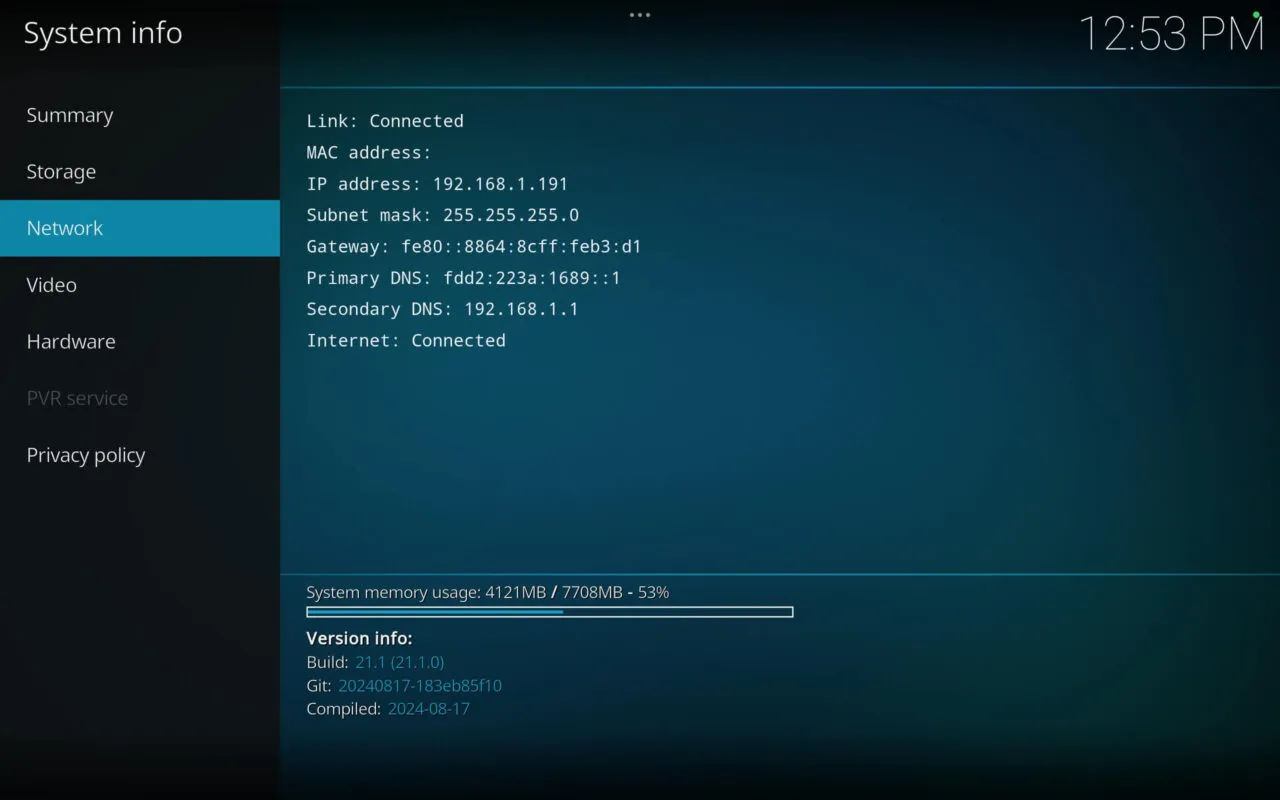Viewport: 1280px width, 800px height.
Task: Open the Video info section
Action: pos(51,284)
